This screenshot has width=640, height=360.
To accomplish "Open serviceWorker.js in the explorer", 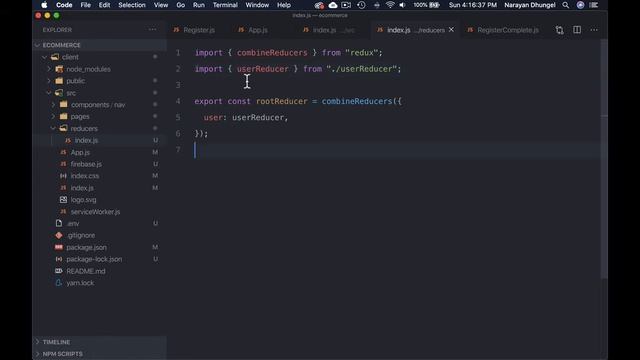I will point(95,212).
